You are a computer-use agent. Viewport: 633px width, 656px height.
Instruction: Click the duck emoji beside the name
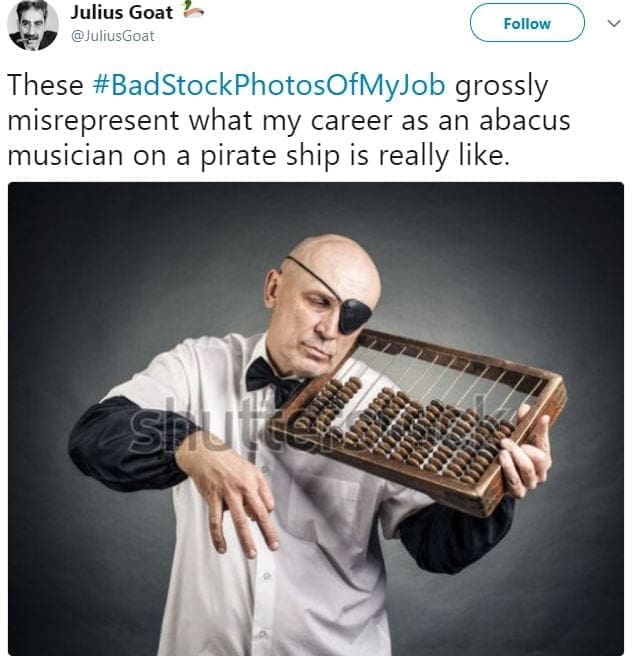193,10
